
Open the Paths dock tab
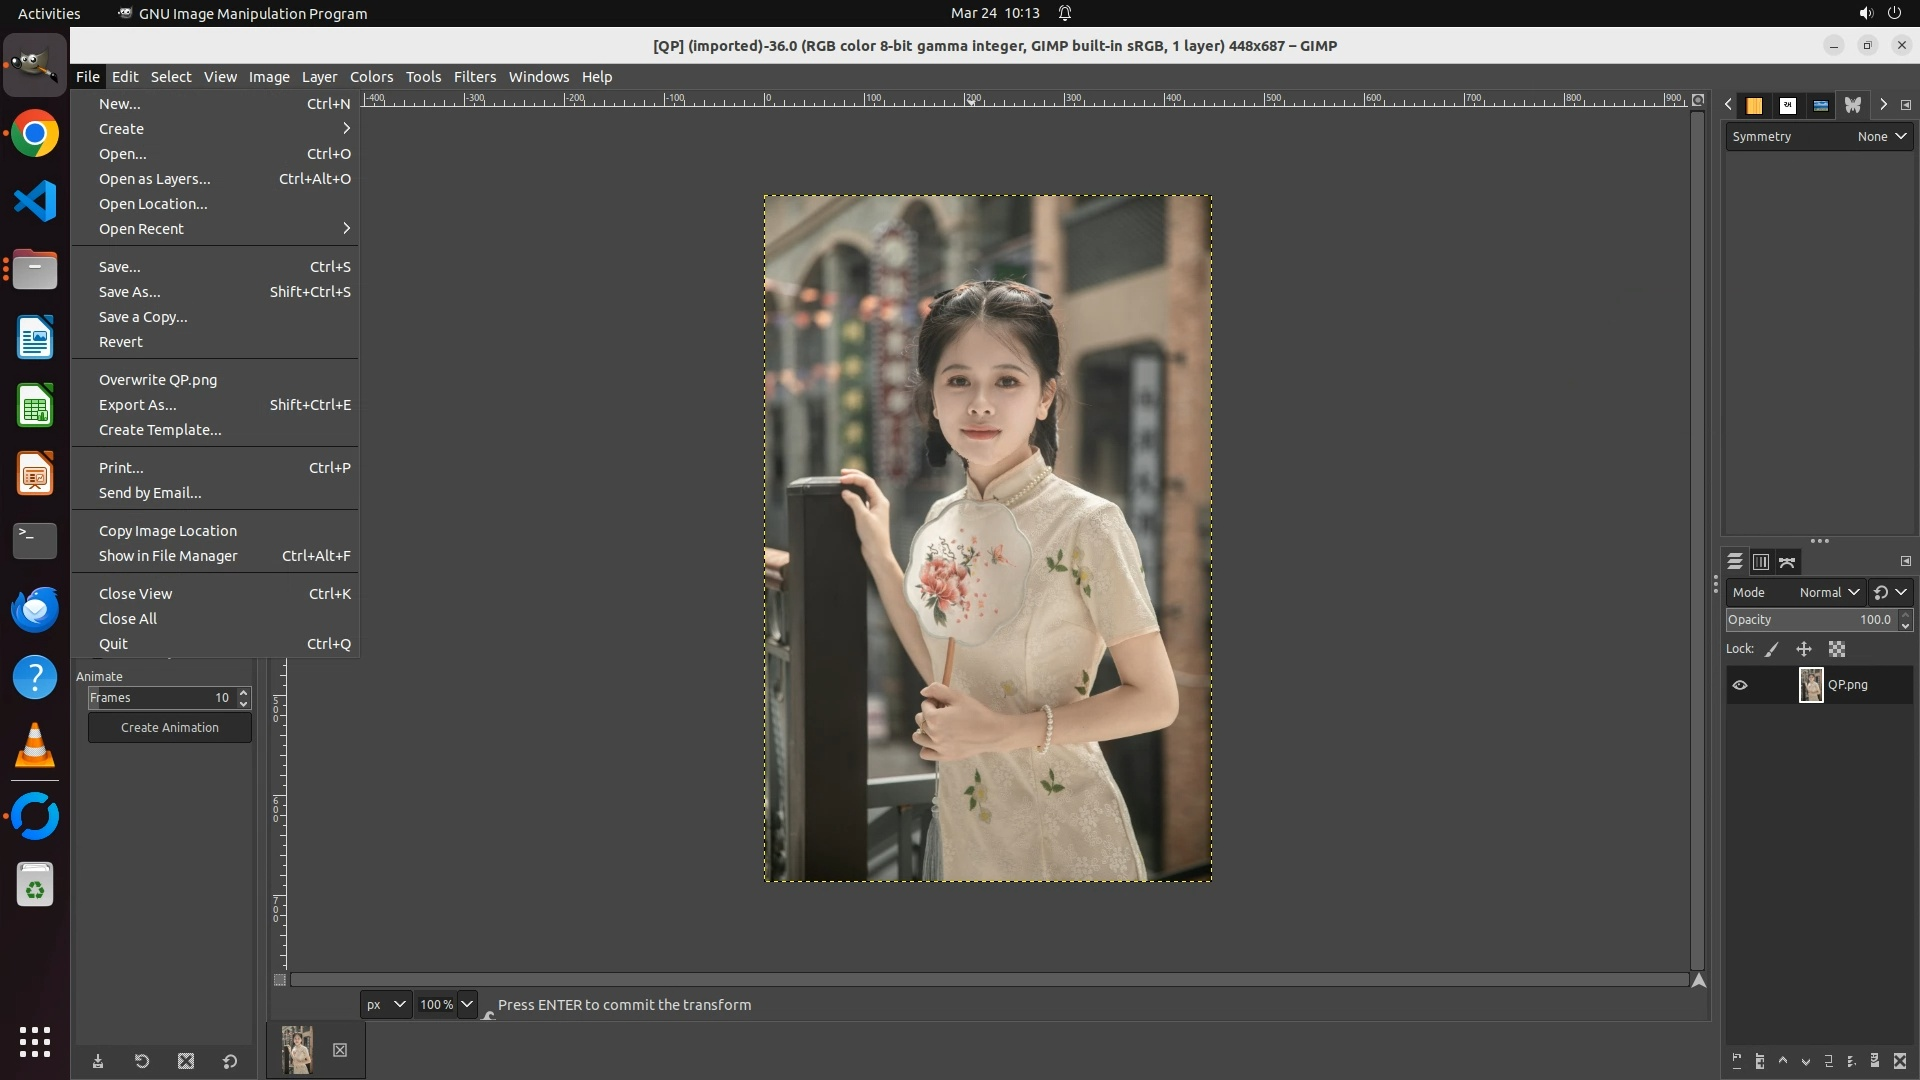click(x=1787, y=562)
